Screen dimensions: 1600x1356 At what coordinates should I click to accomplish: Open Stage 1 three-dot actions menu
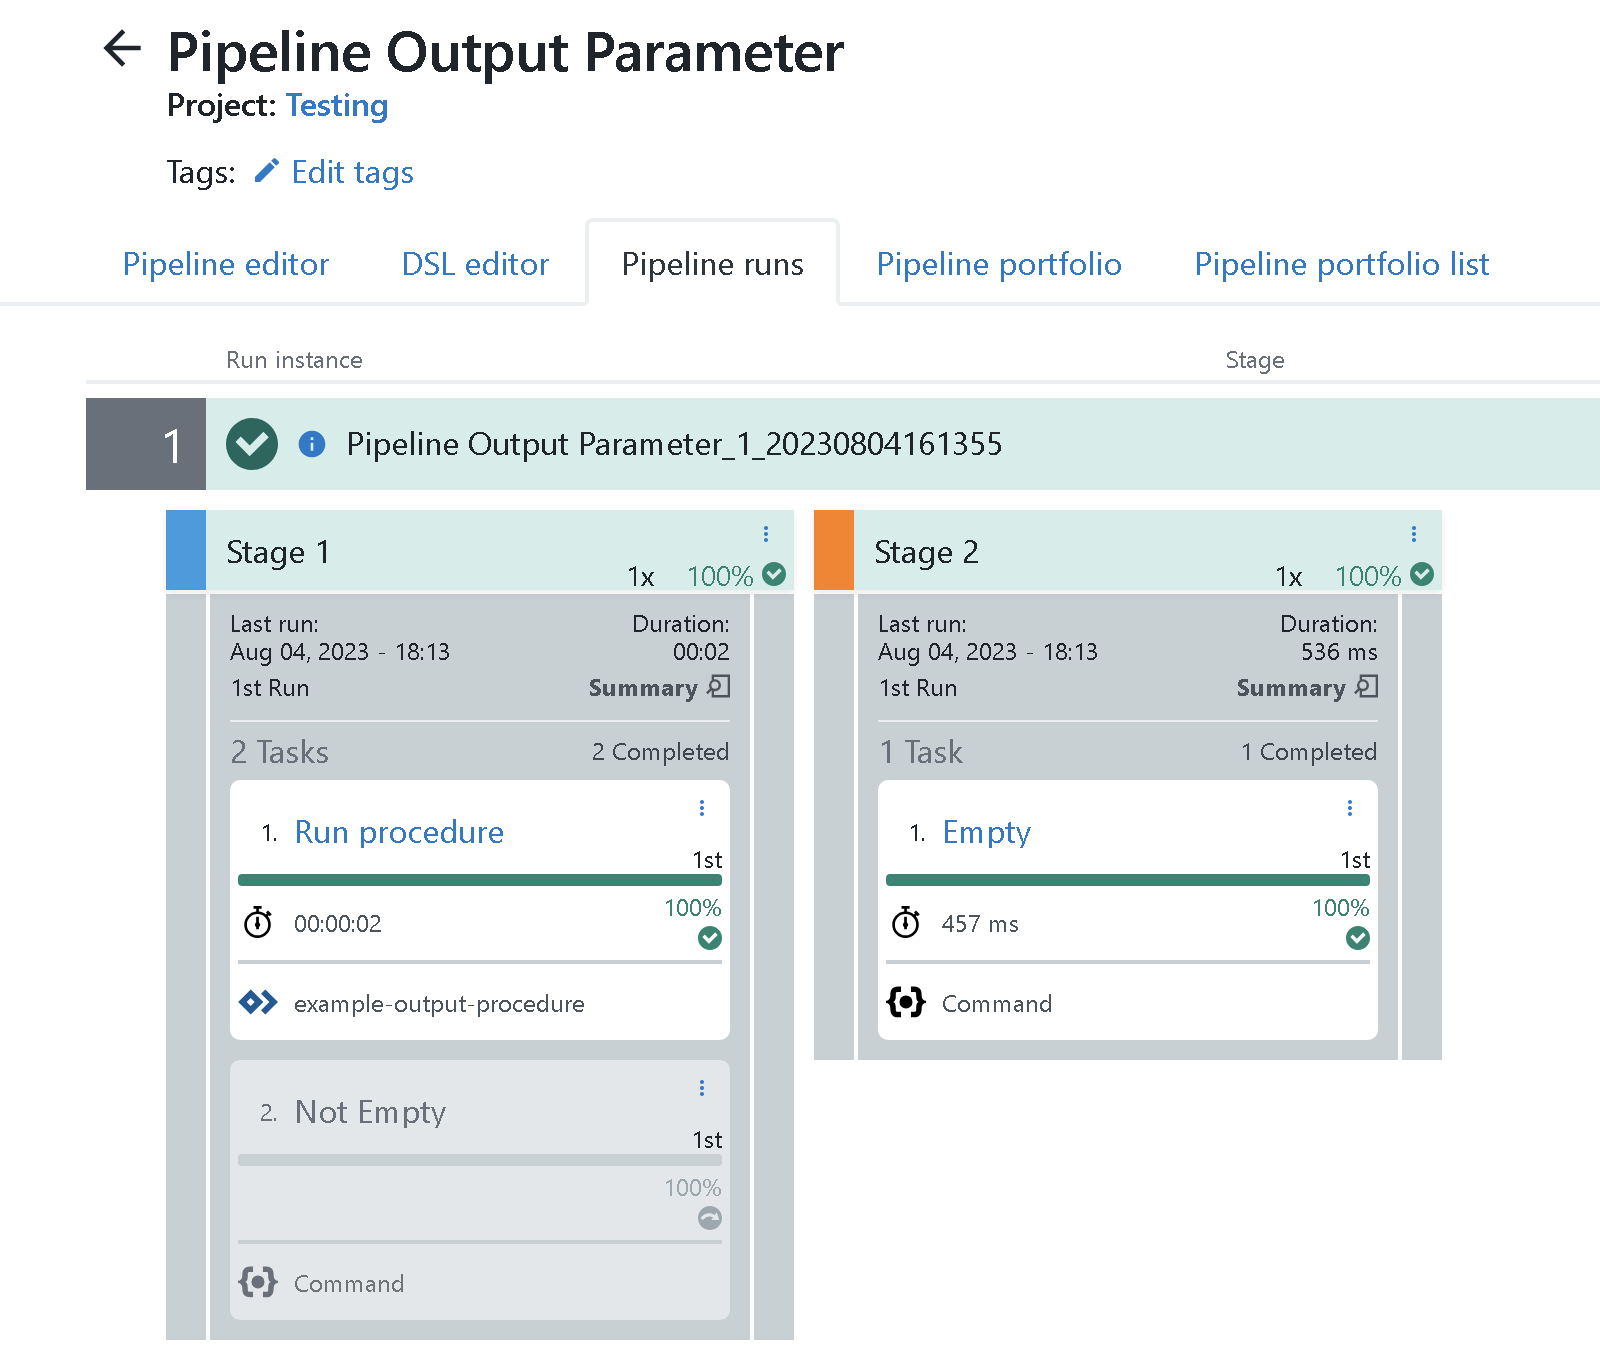[x=766, y=534]
